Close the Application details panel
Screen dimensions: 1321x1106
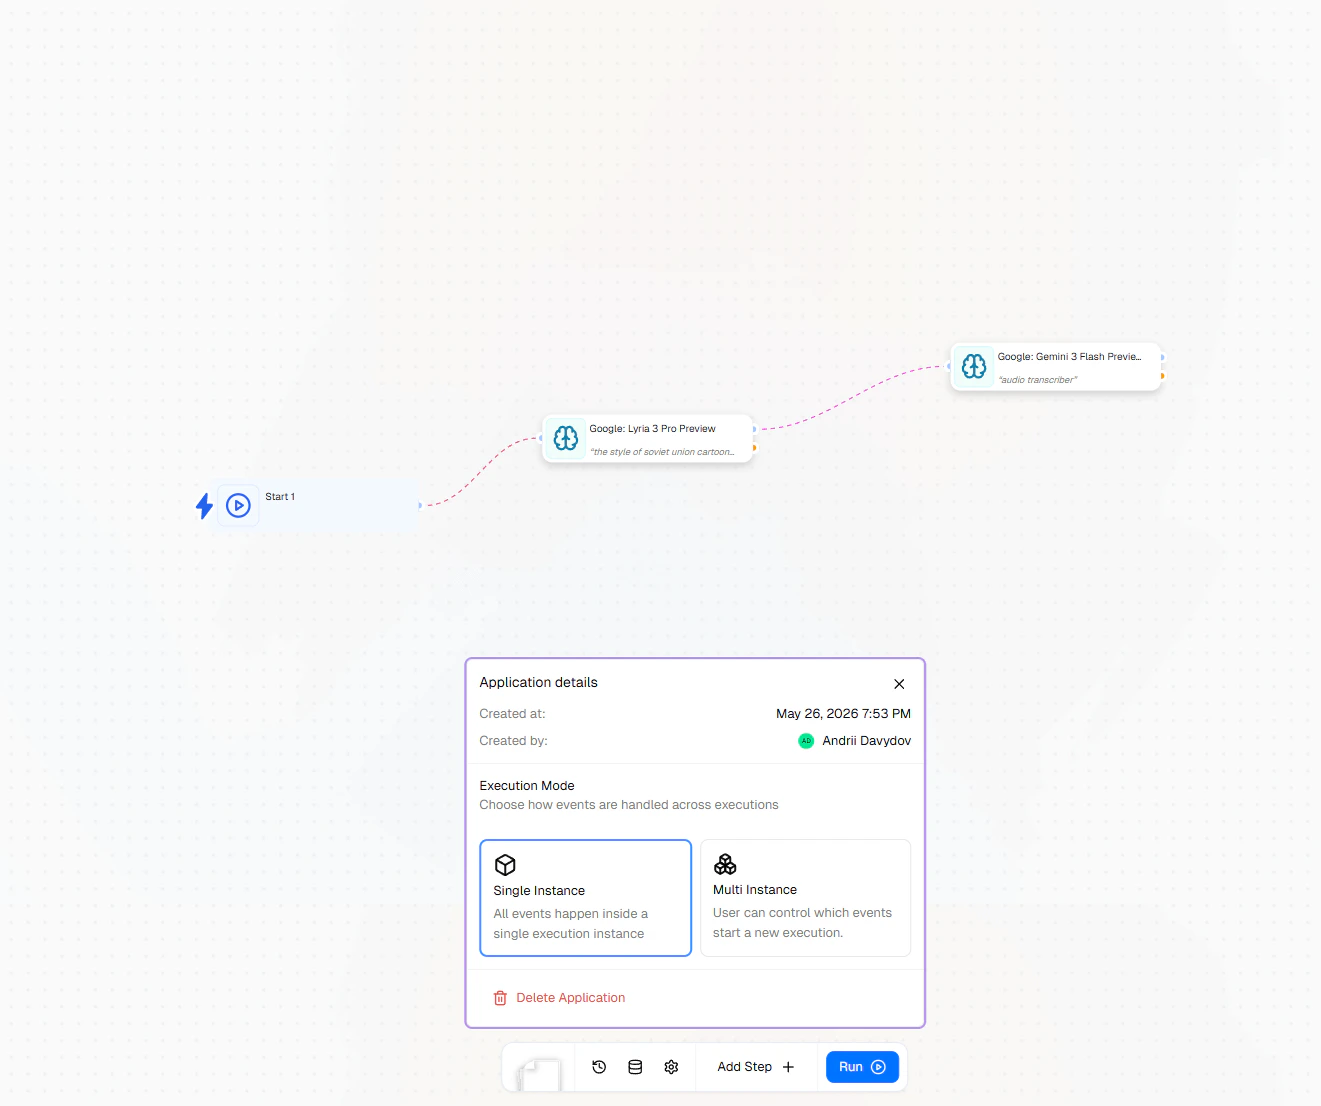coord(899,684)
